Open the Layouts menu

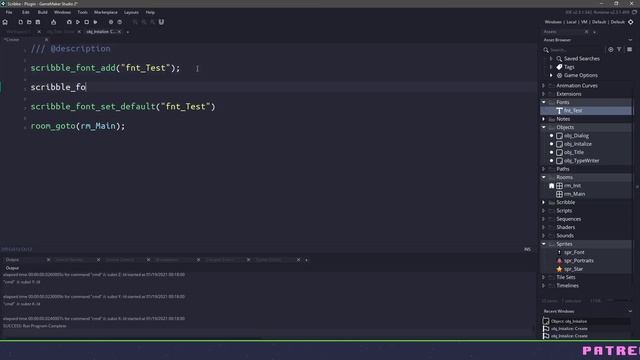pyautogui.click(x=131, y=12)
